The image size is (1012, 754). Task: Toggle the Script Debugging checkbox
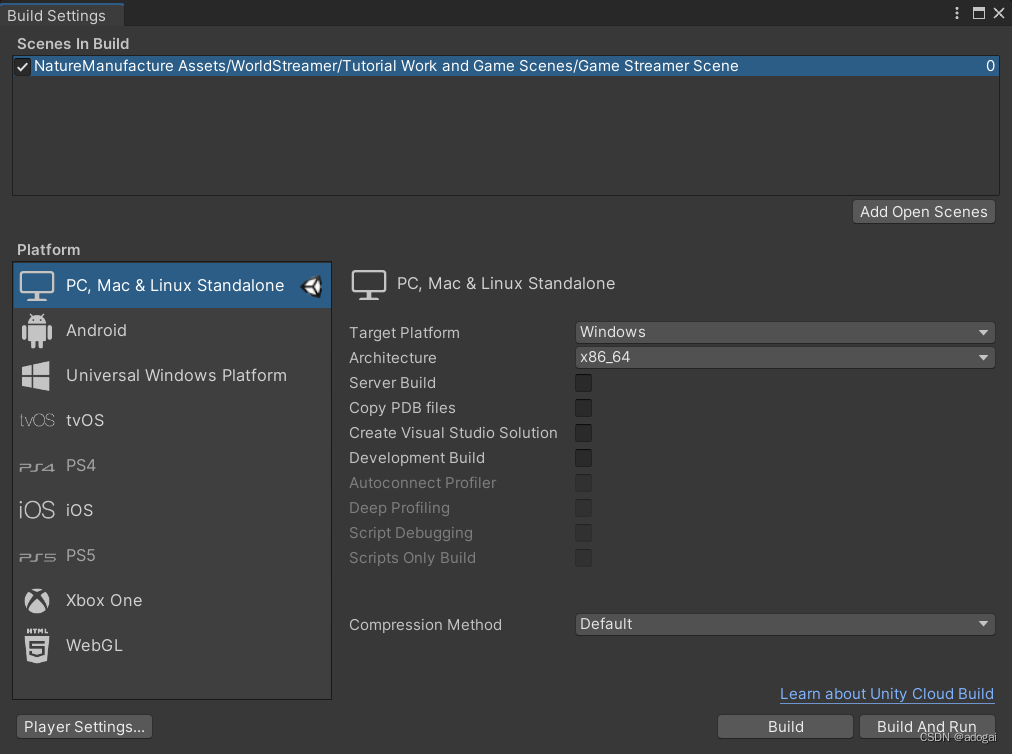click(x=583, y=533)
